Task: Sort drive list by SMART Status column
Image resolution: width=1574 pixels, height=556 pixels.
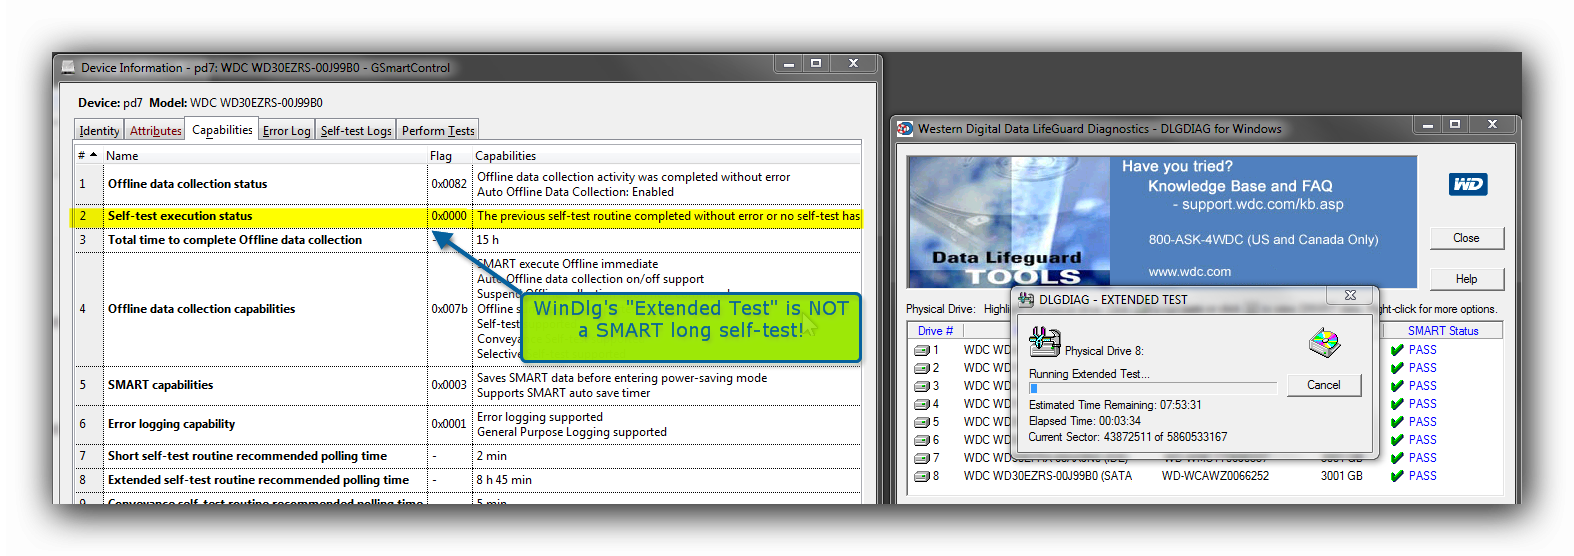Action: click(x=1443, y=331)
